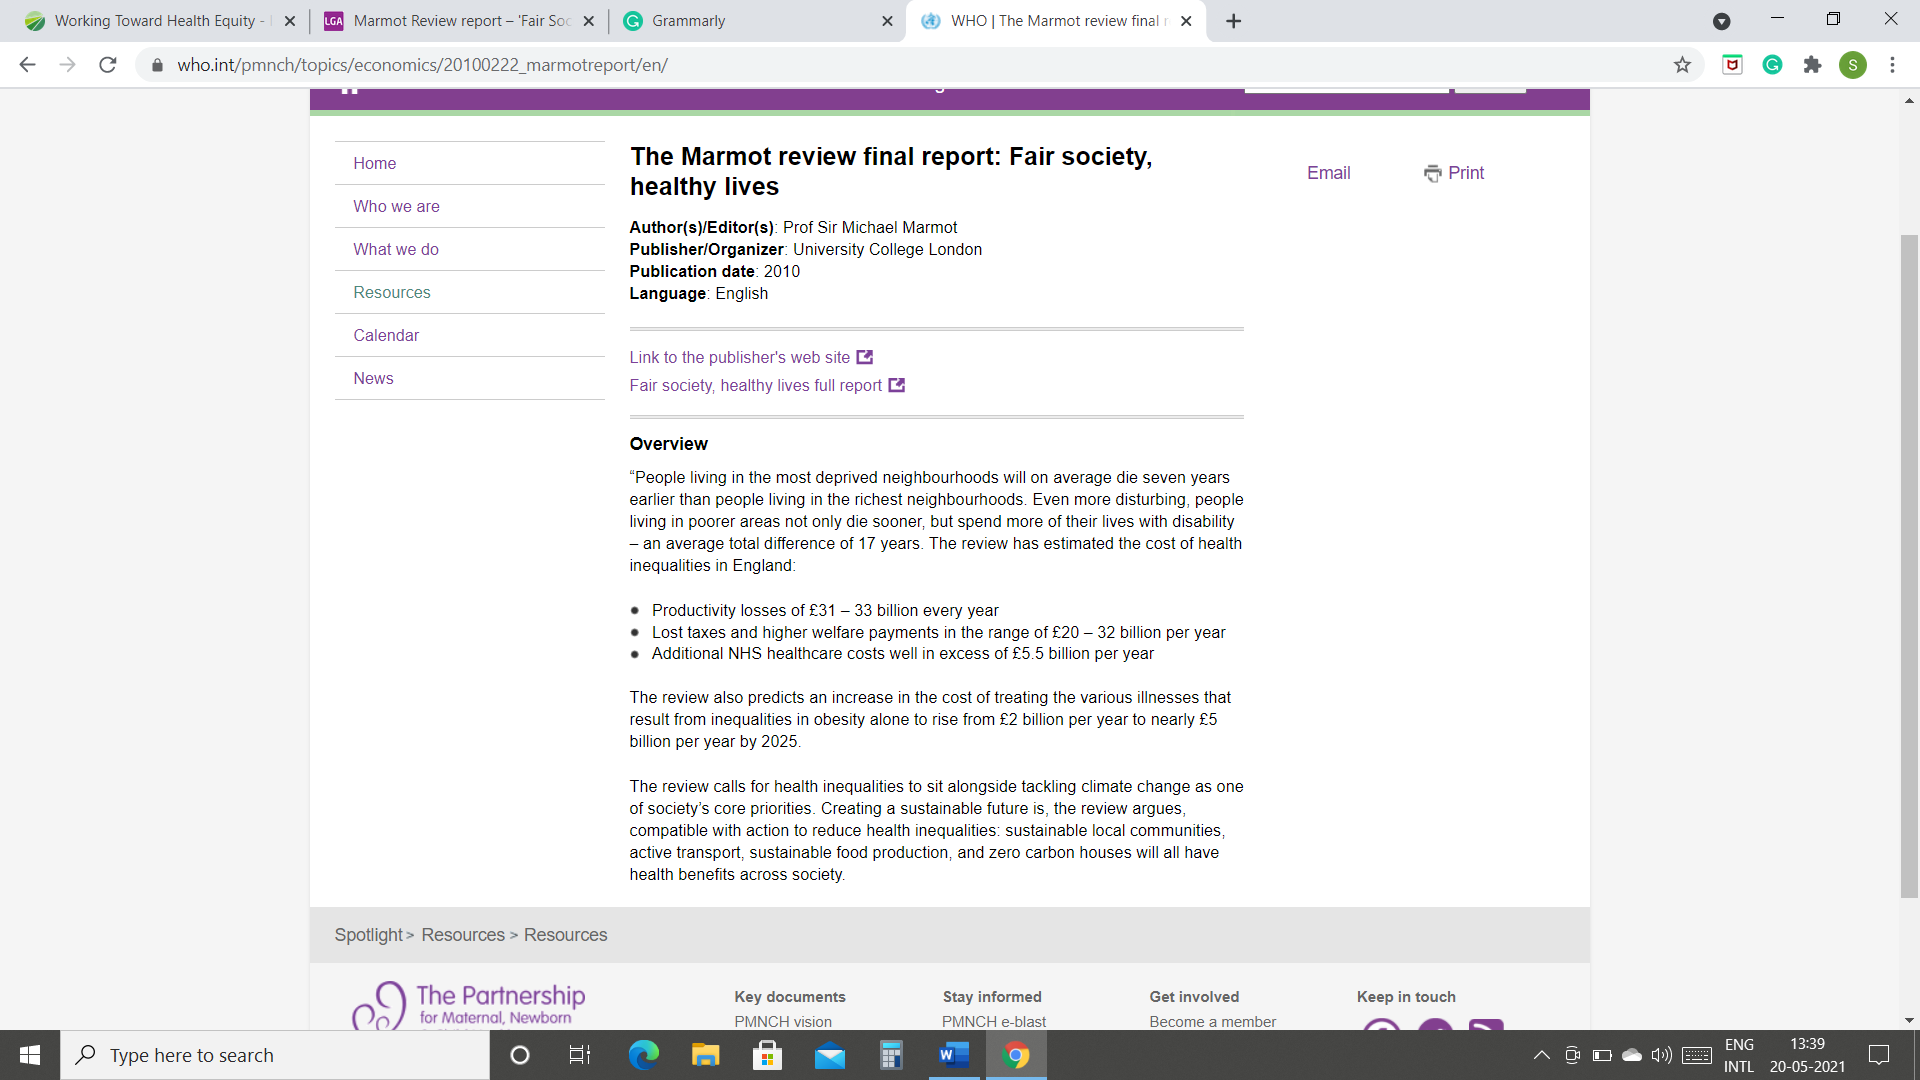Open the volume control in tray
This screenshot has width=1920, height=1080.
[x=1661, y=1055]
